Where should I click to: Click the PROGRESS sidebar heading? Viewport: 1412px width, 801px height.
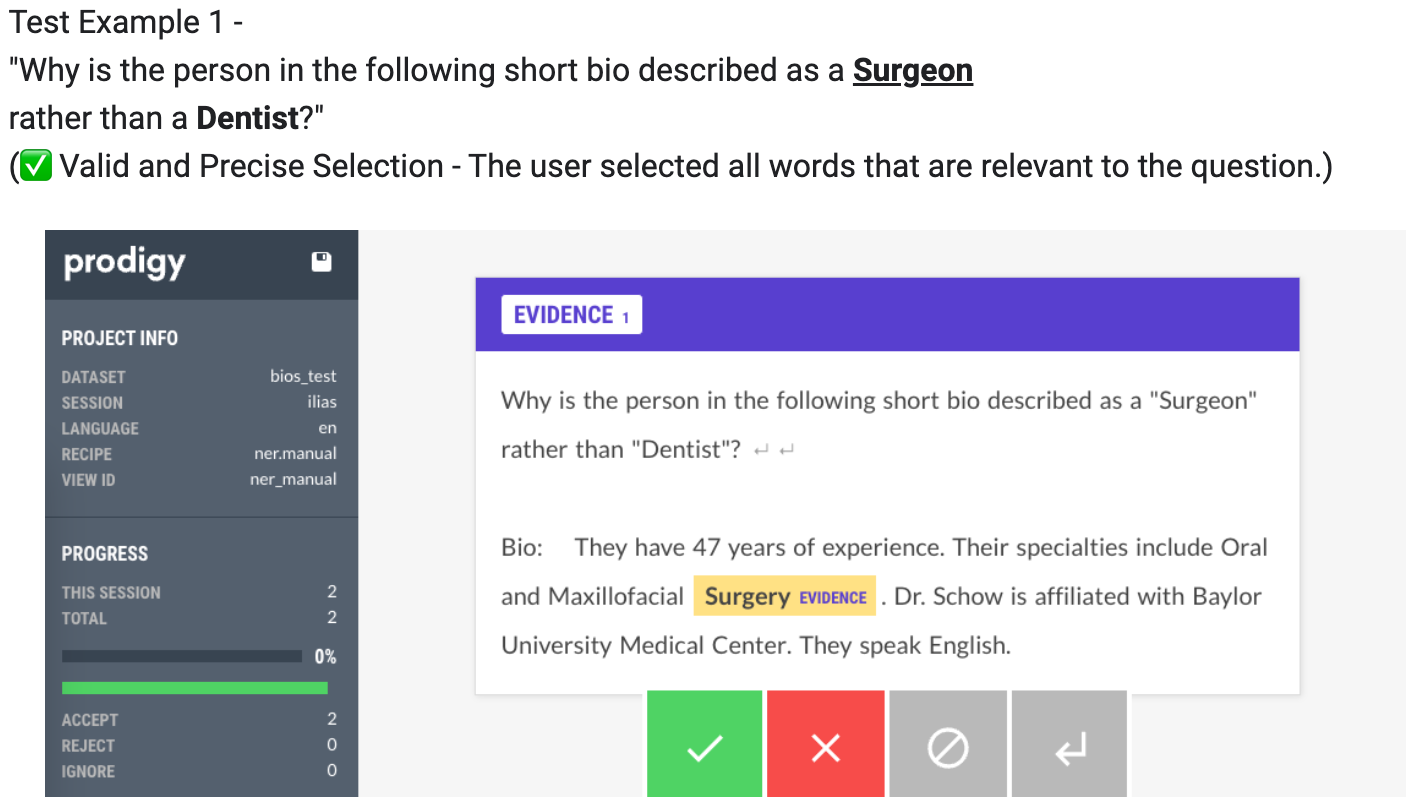tap(105, 554)
